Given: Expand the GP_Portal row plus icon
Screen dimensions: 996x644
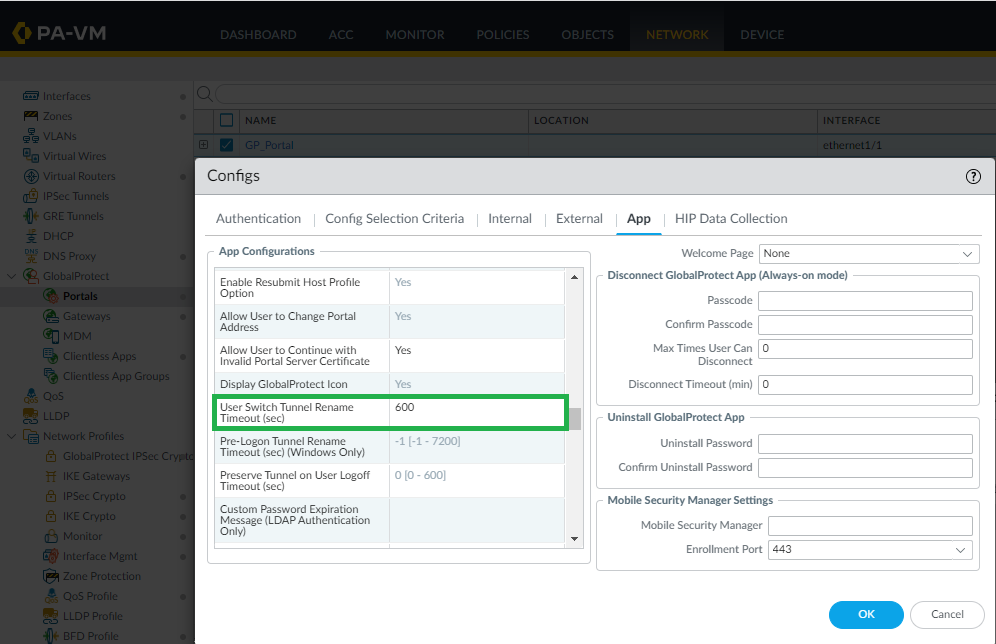Looking at the screenshot, I should (x=204, y=145).
